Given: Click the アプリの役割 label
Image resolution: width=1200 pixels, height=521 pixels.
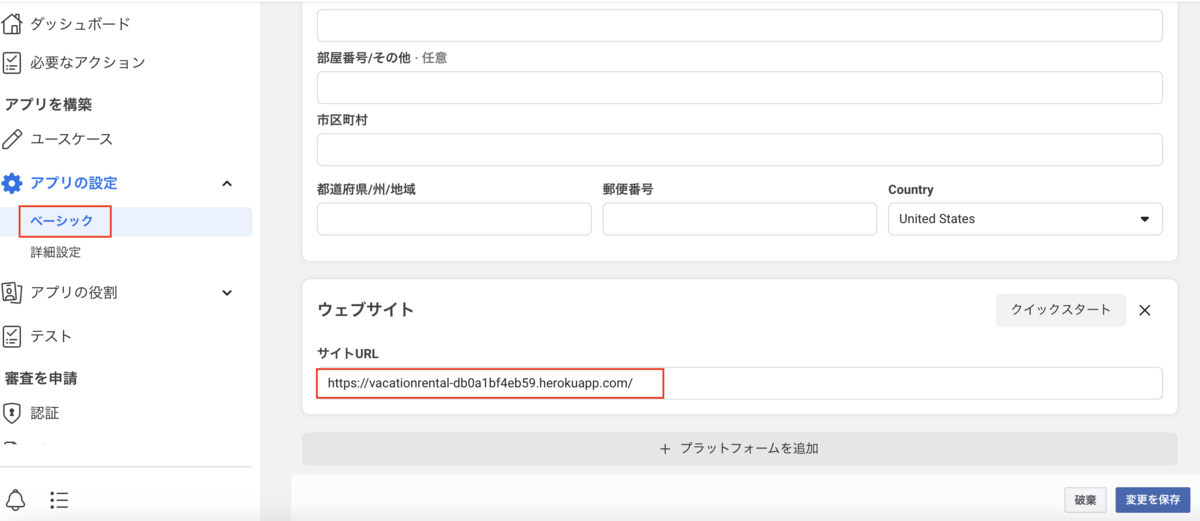Looking at the screenshot, I should click(x=74, y=293).
